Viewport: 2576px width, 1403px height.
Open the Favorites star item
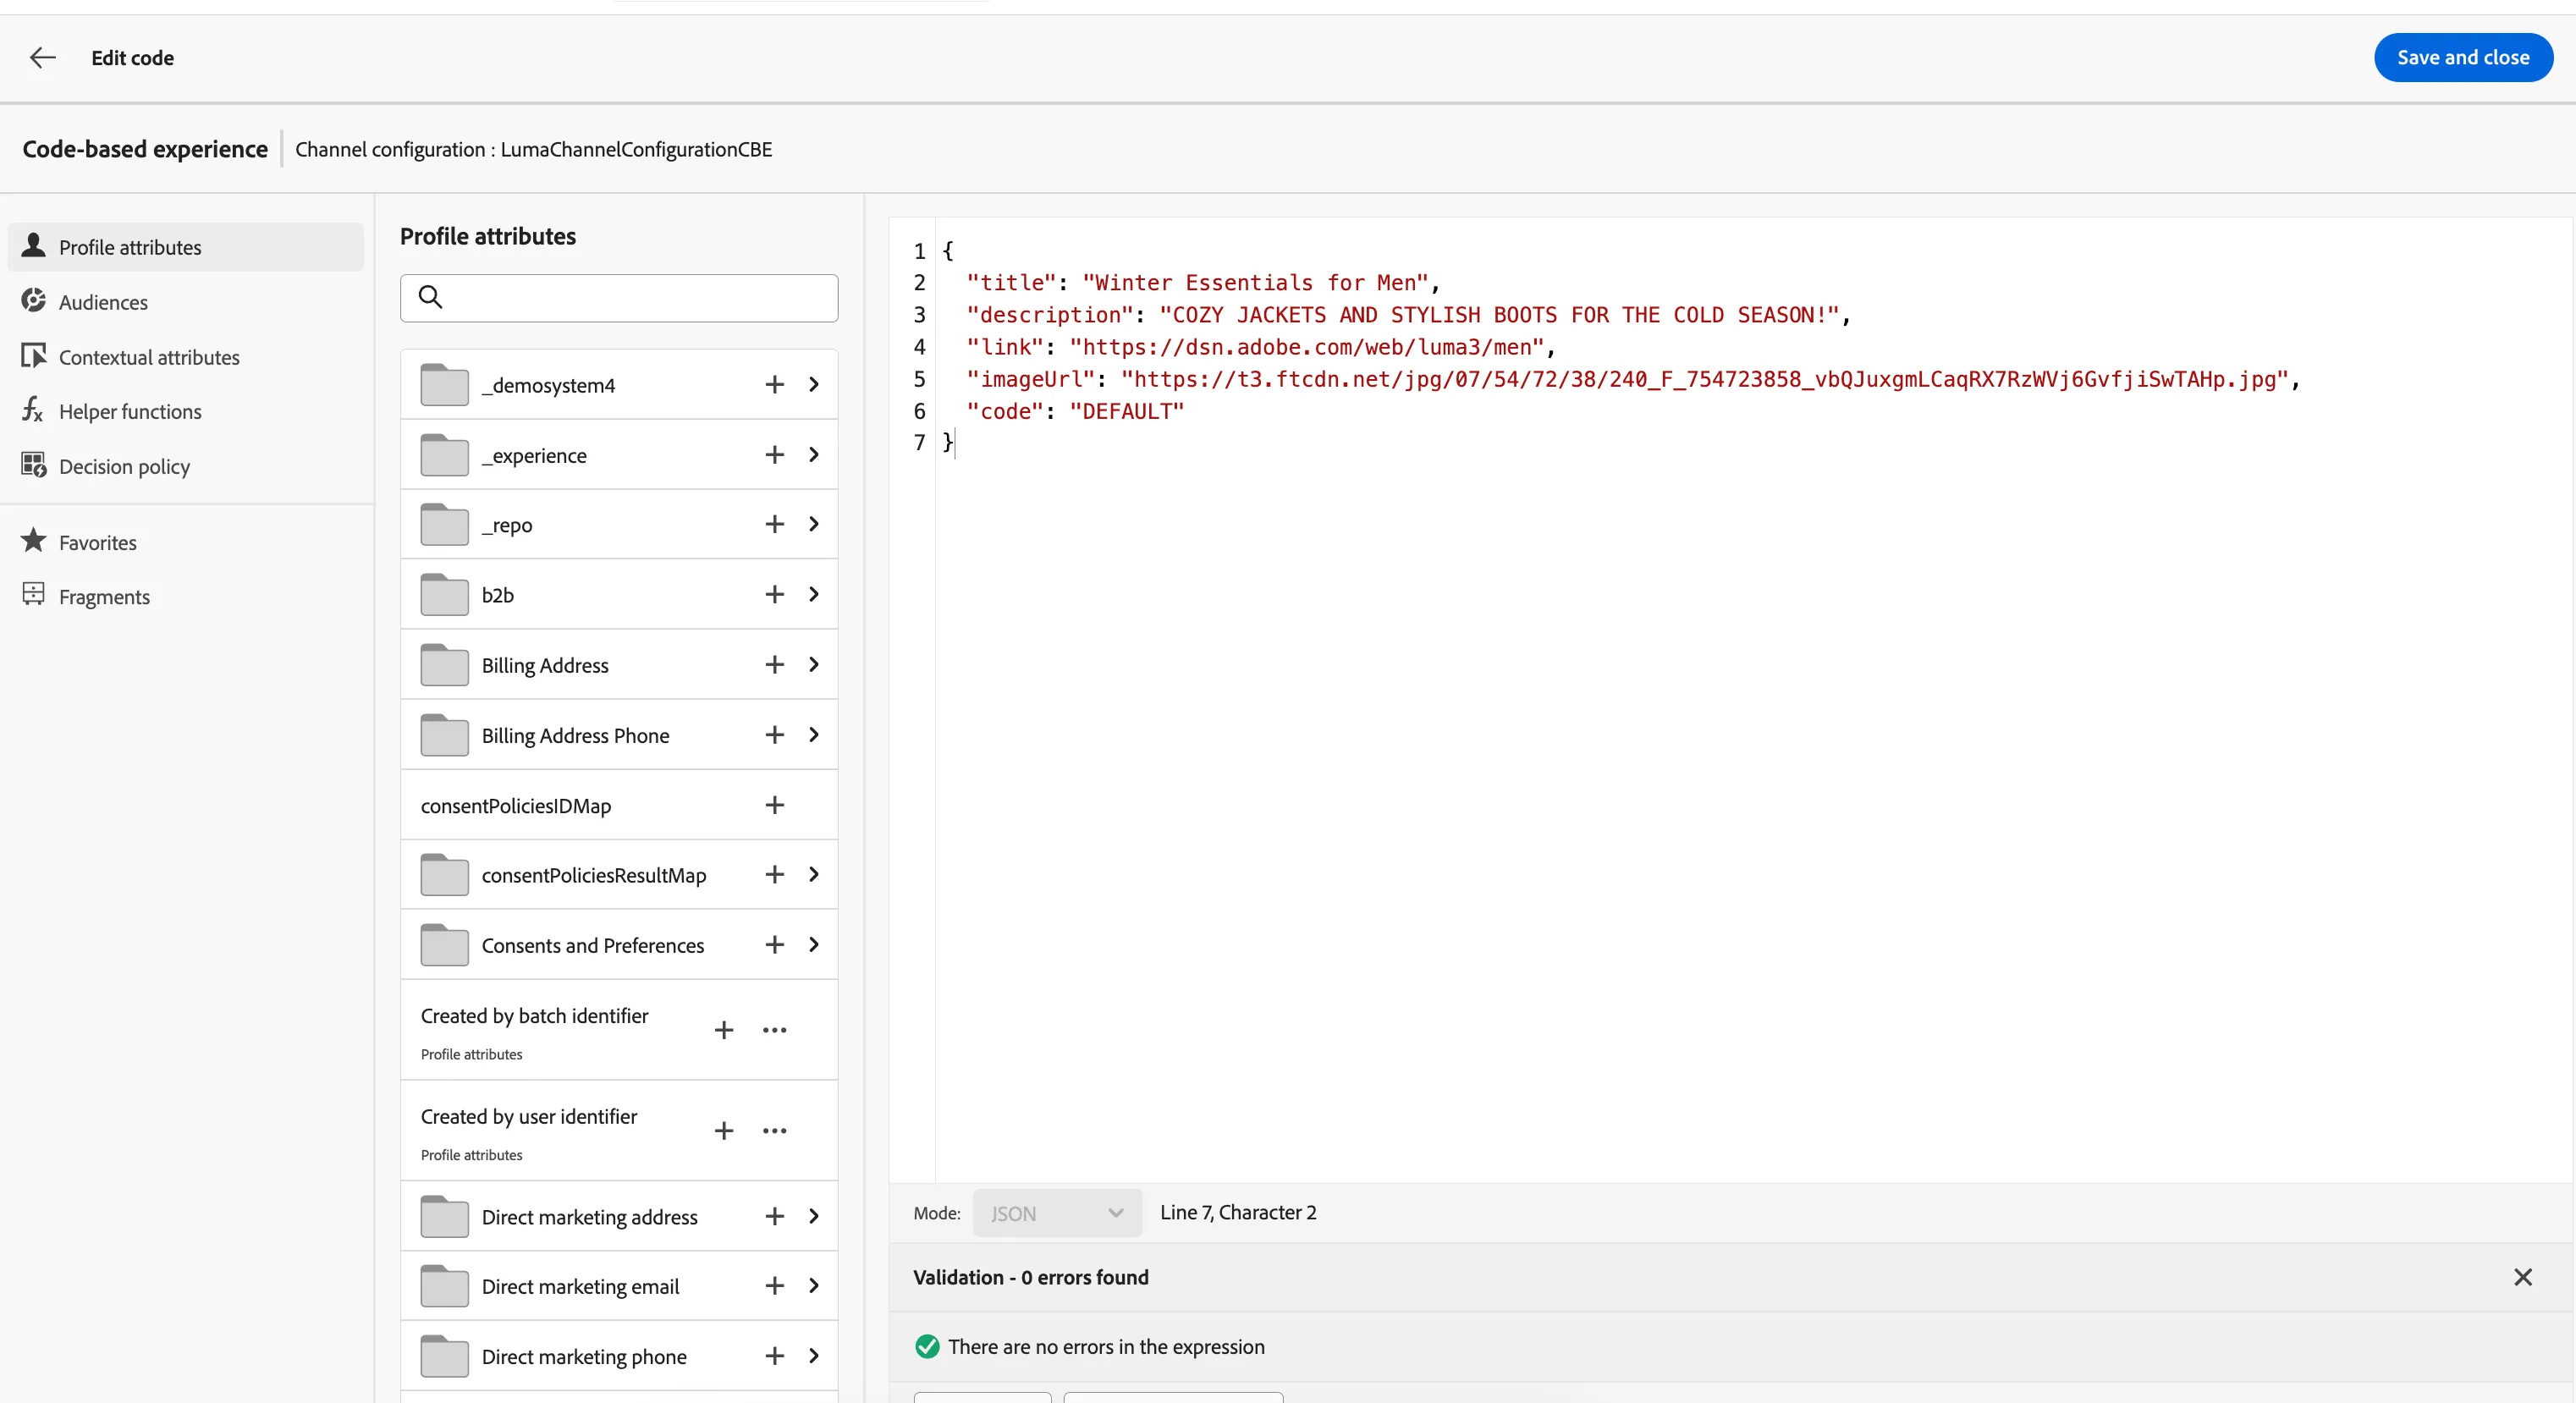click(x=186, y=542)
